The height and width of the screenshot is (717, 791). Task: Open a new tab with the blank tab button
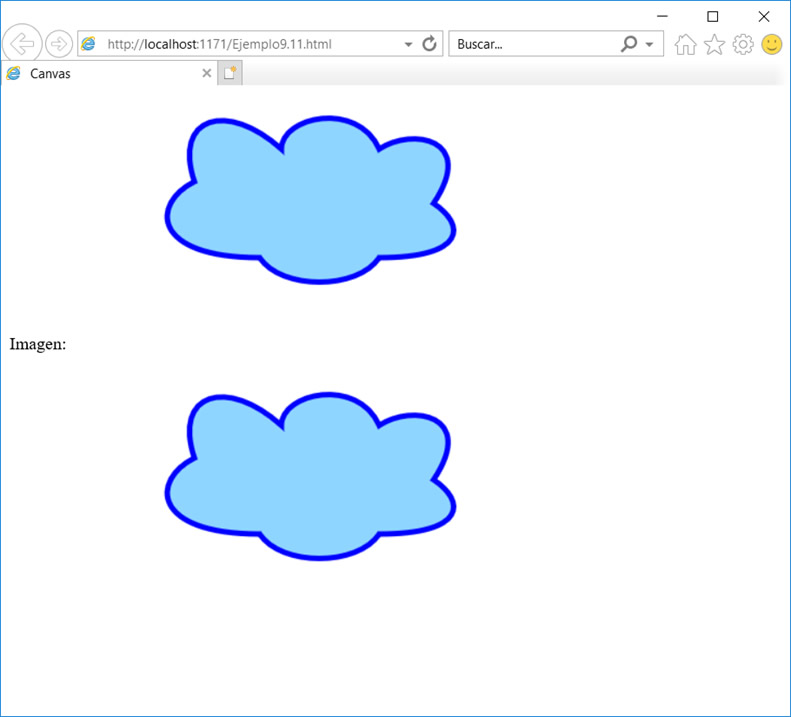click(230, 73)
